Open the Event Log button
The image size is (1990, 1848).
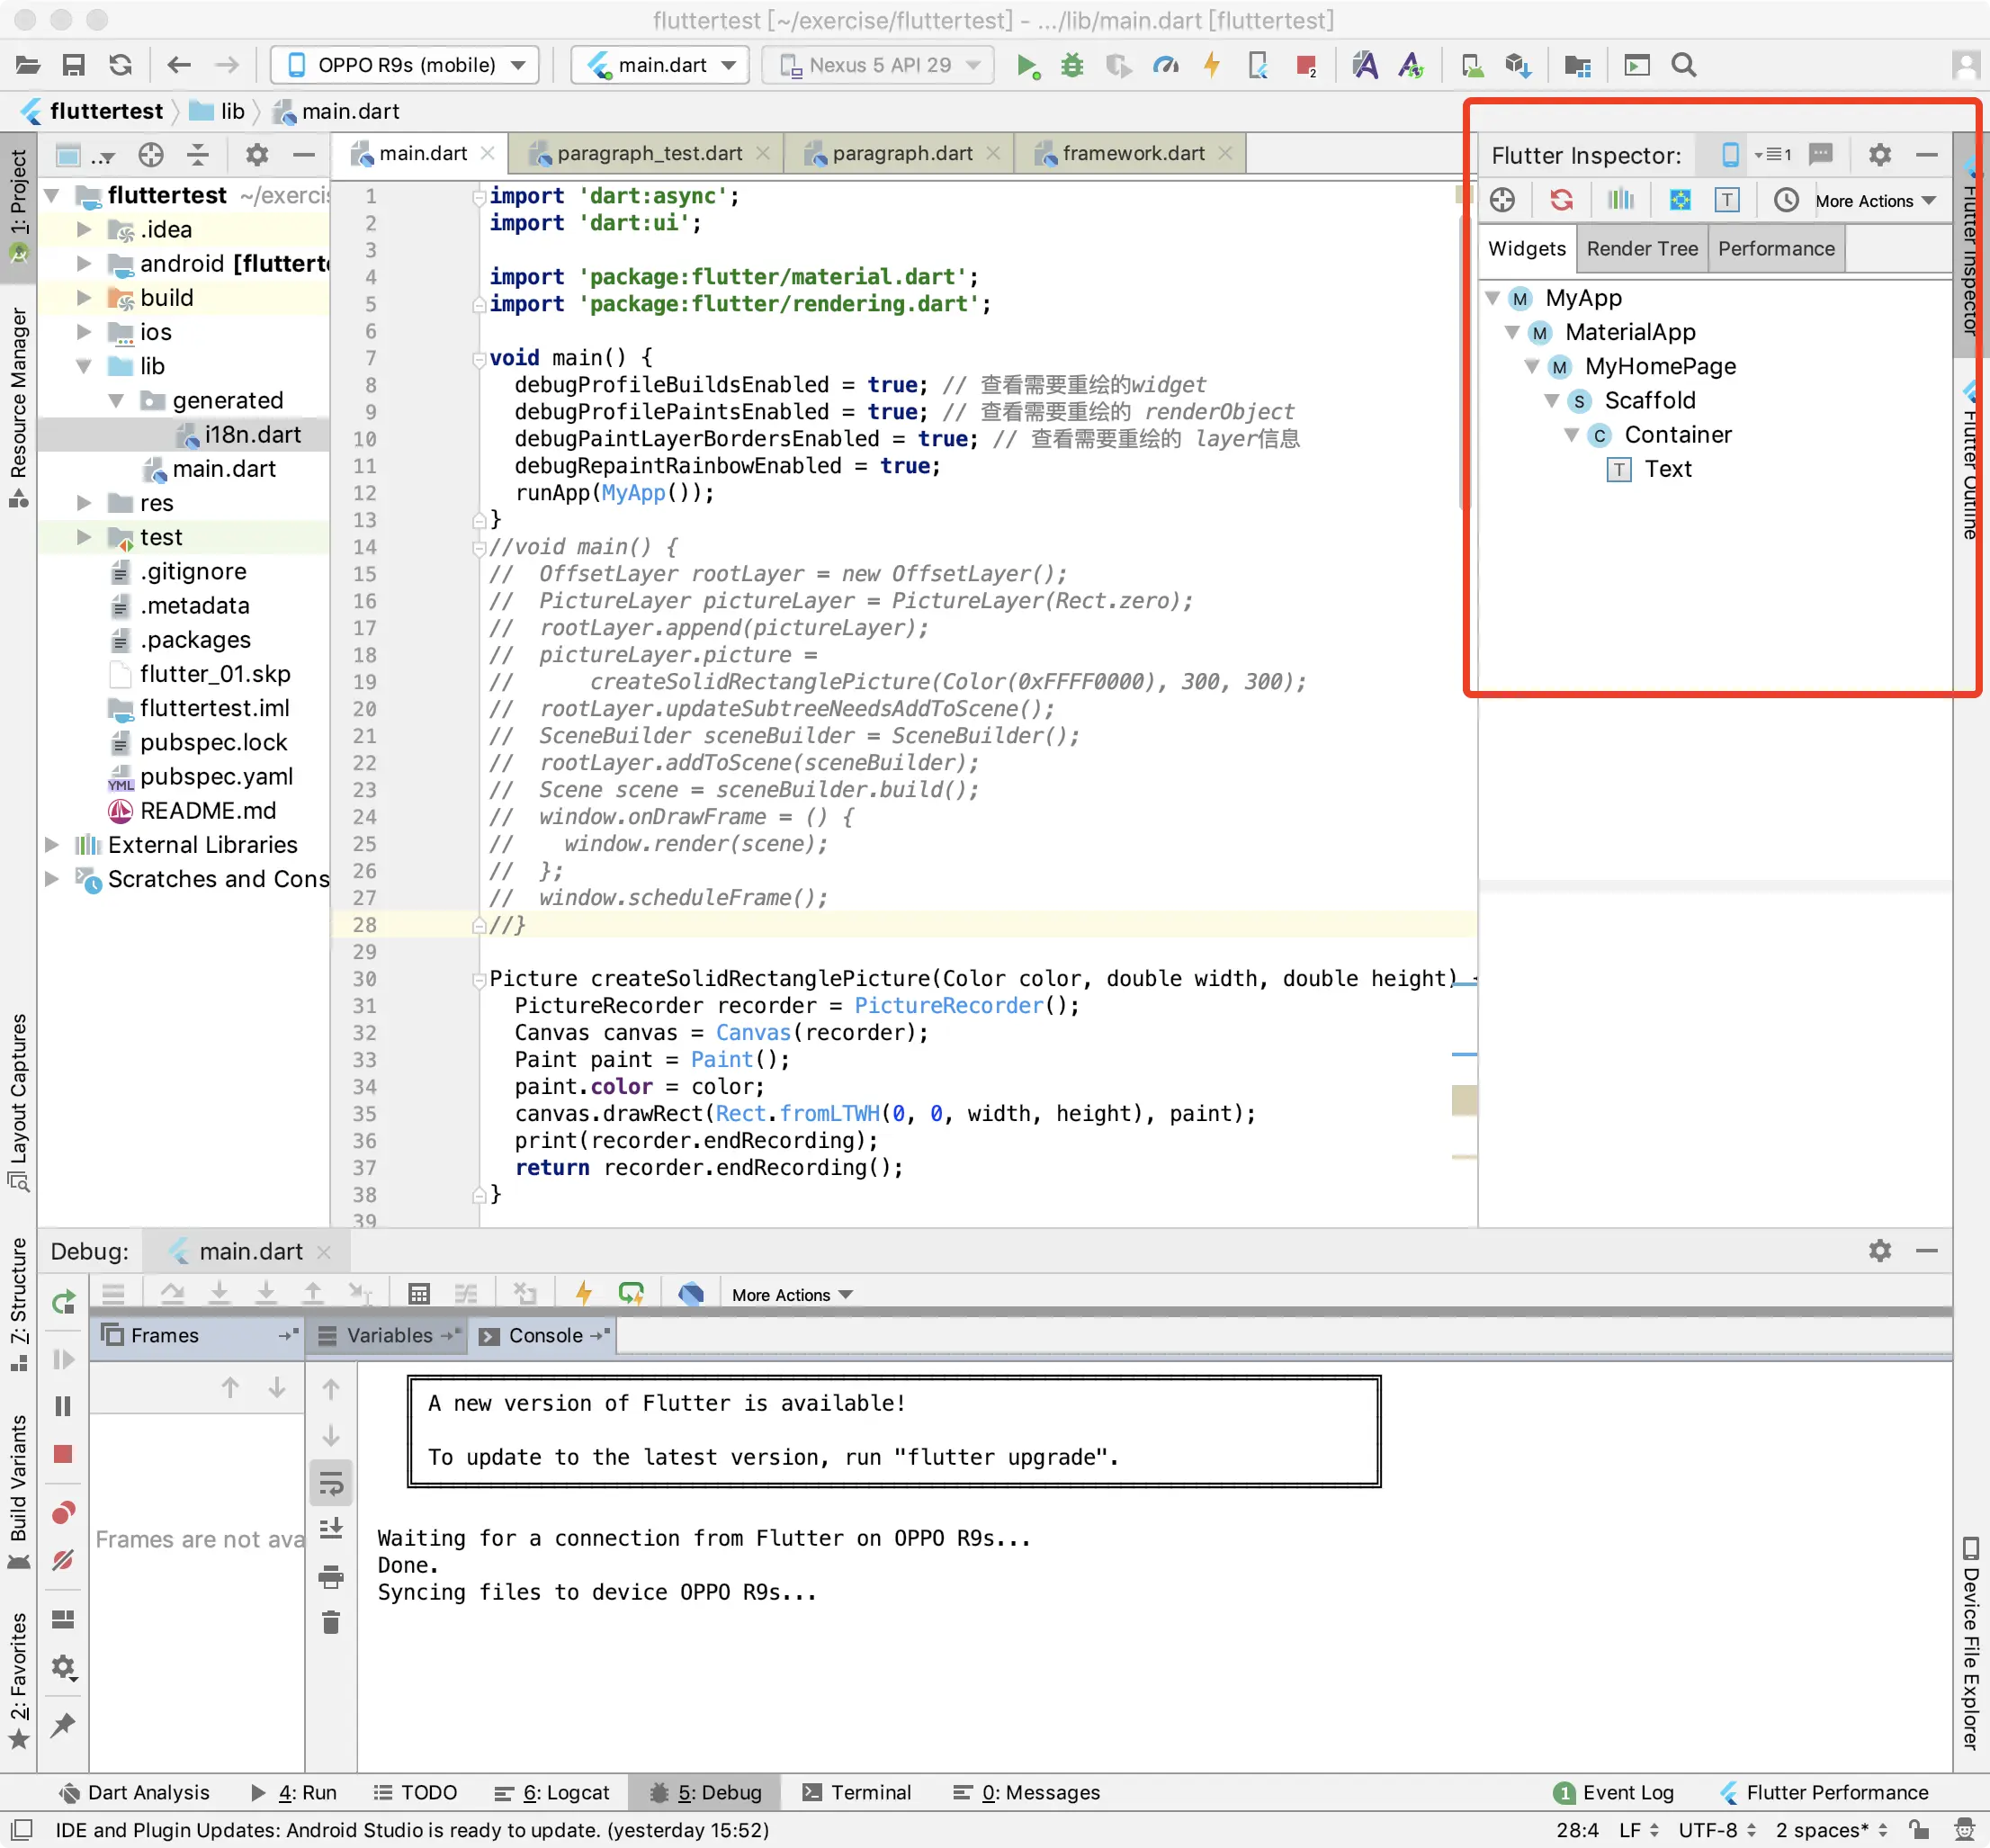click(x=1614, y=1793)
